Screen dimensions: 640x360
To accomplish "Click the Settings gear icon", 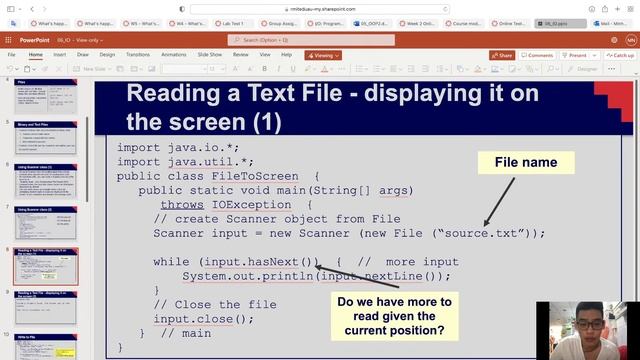I will point(614,40).
